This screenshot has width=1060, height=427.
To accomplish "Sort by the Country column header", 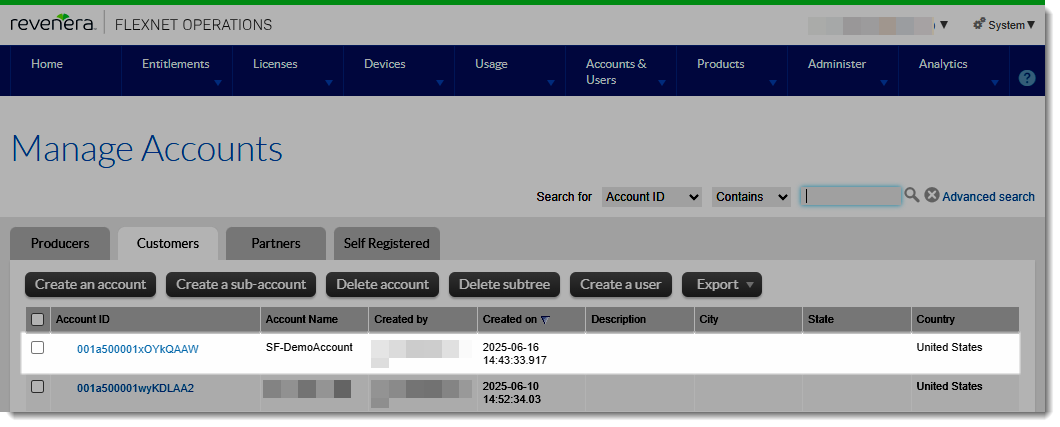I will coord(936,320).
